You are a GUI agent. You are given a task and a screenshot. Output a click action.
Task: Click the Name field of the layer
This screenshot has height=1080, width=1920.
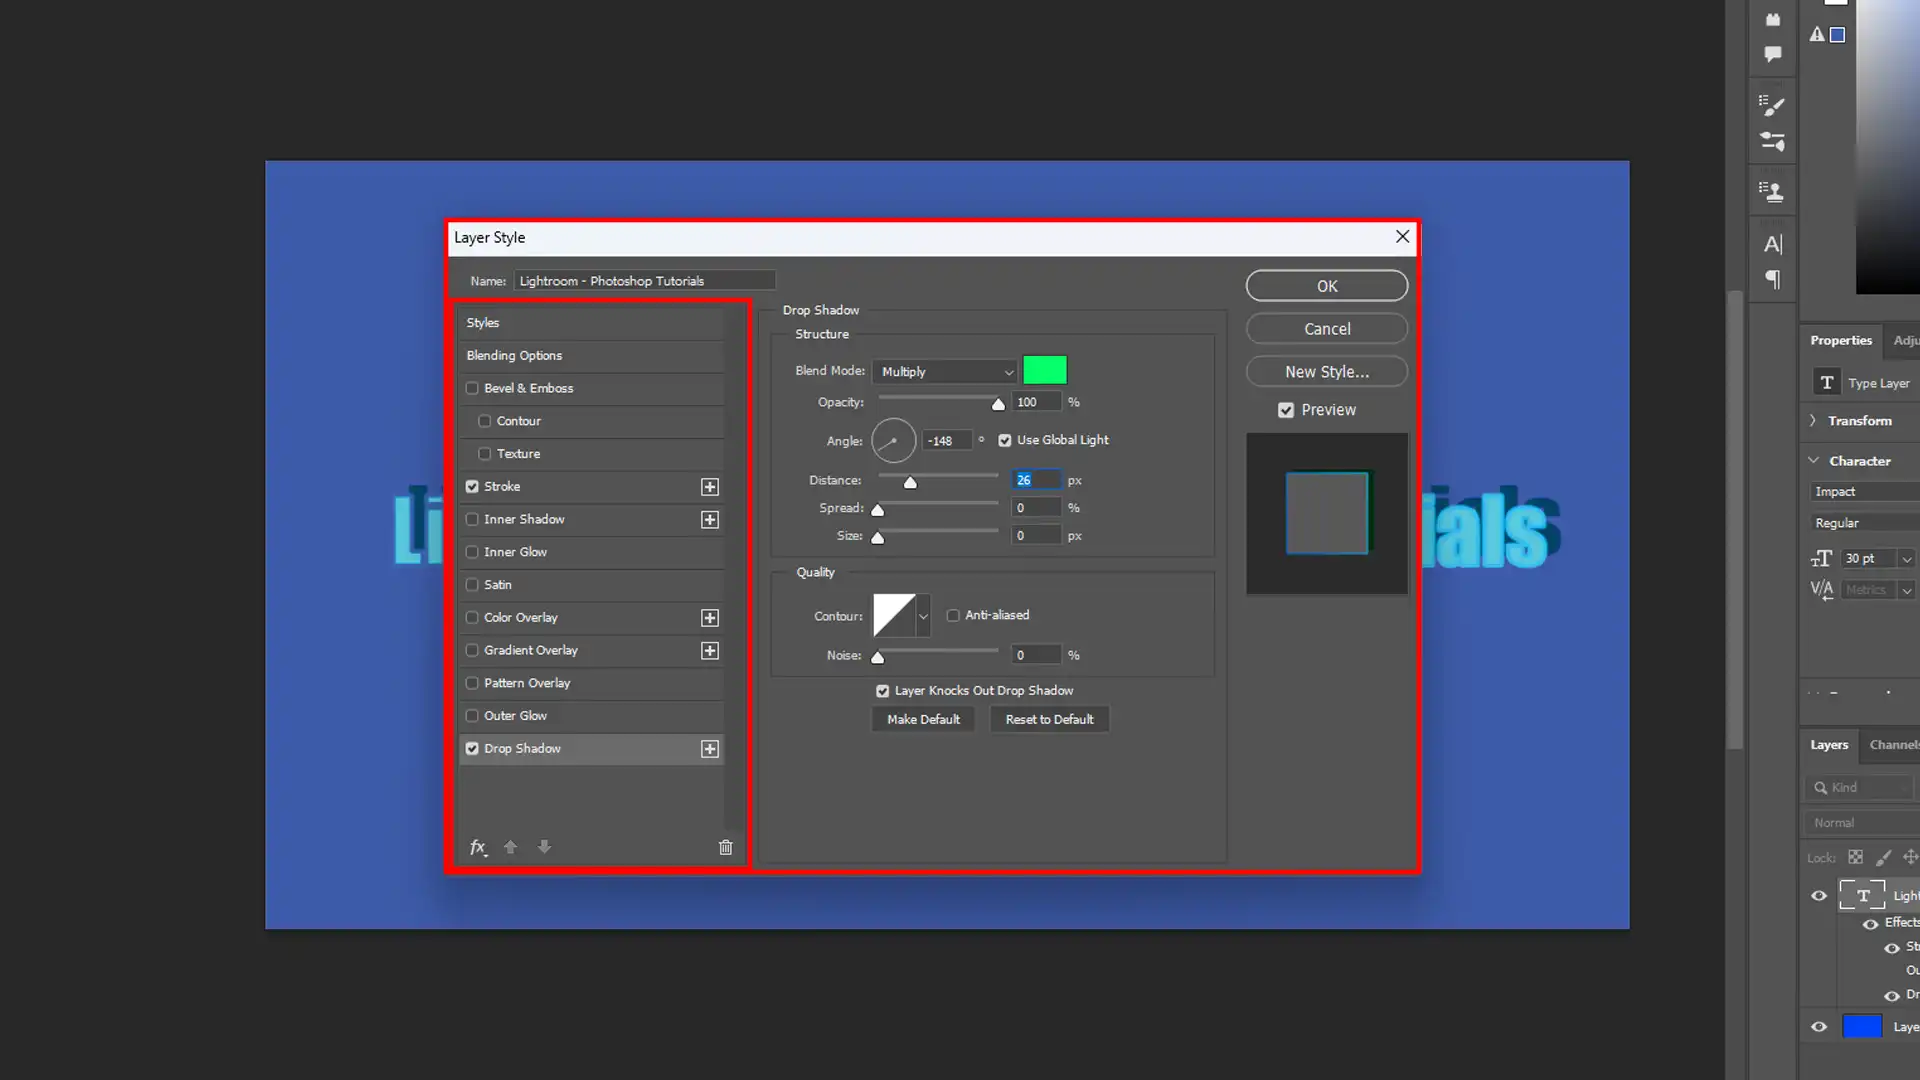tap(644, 281)
